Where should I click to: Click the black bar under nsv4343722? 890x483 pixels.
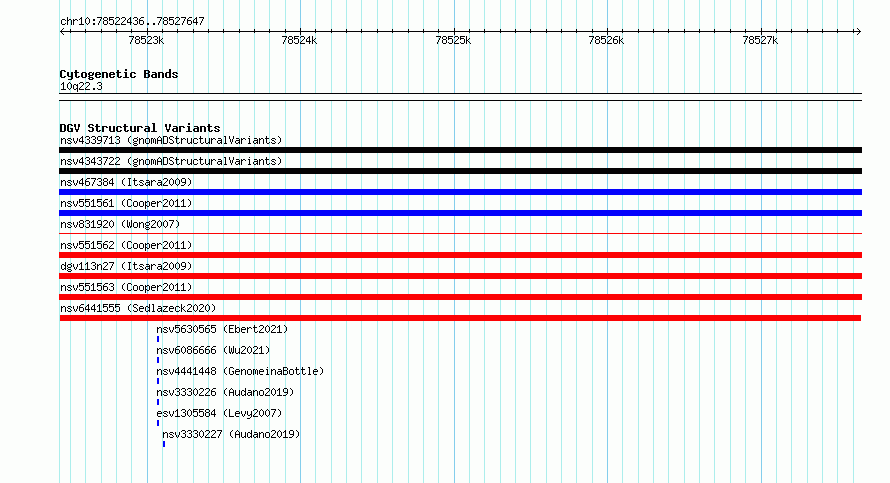pos(460,171)
